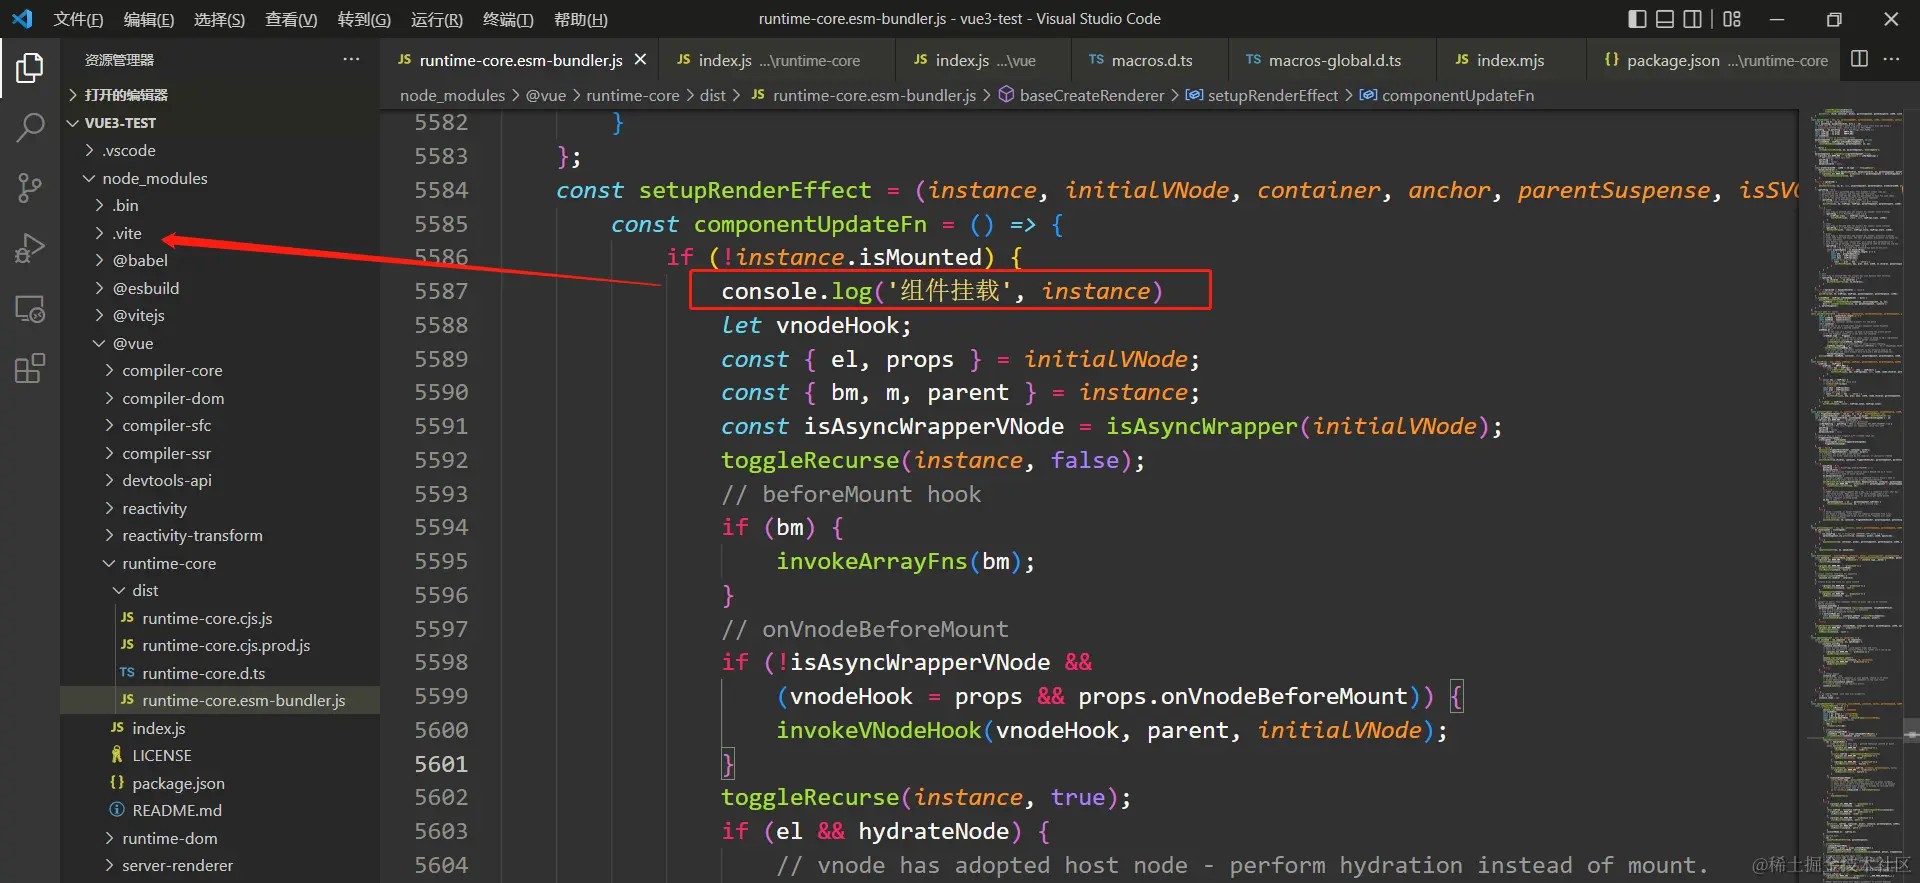Open the 终端(T) menu

point(508,19)
